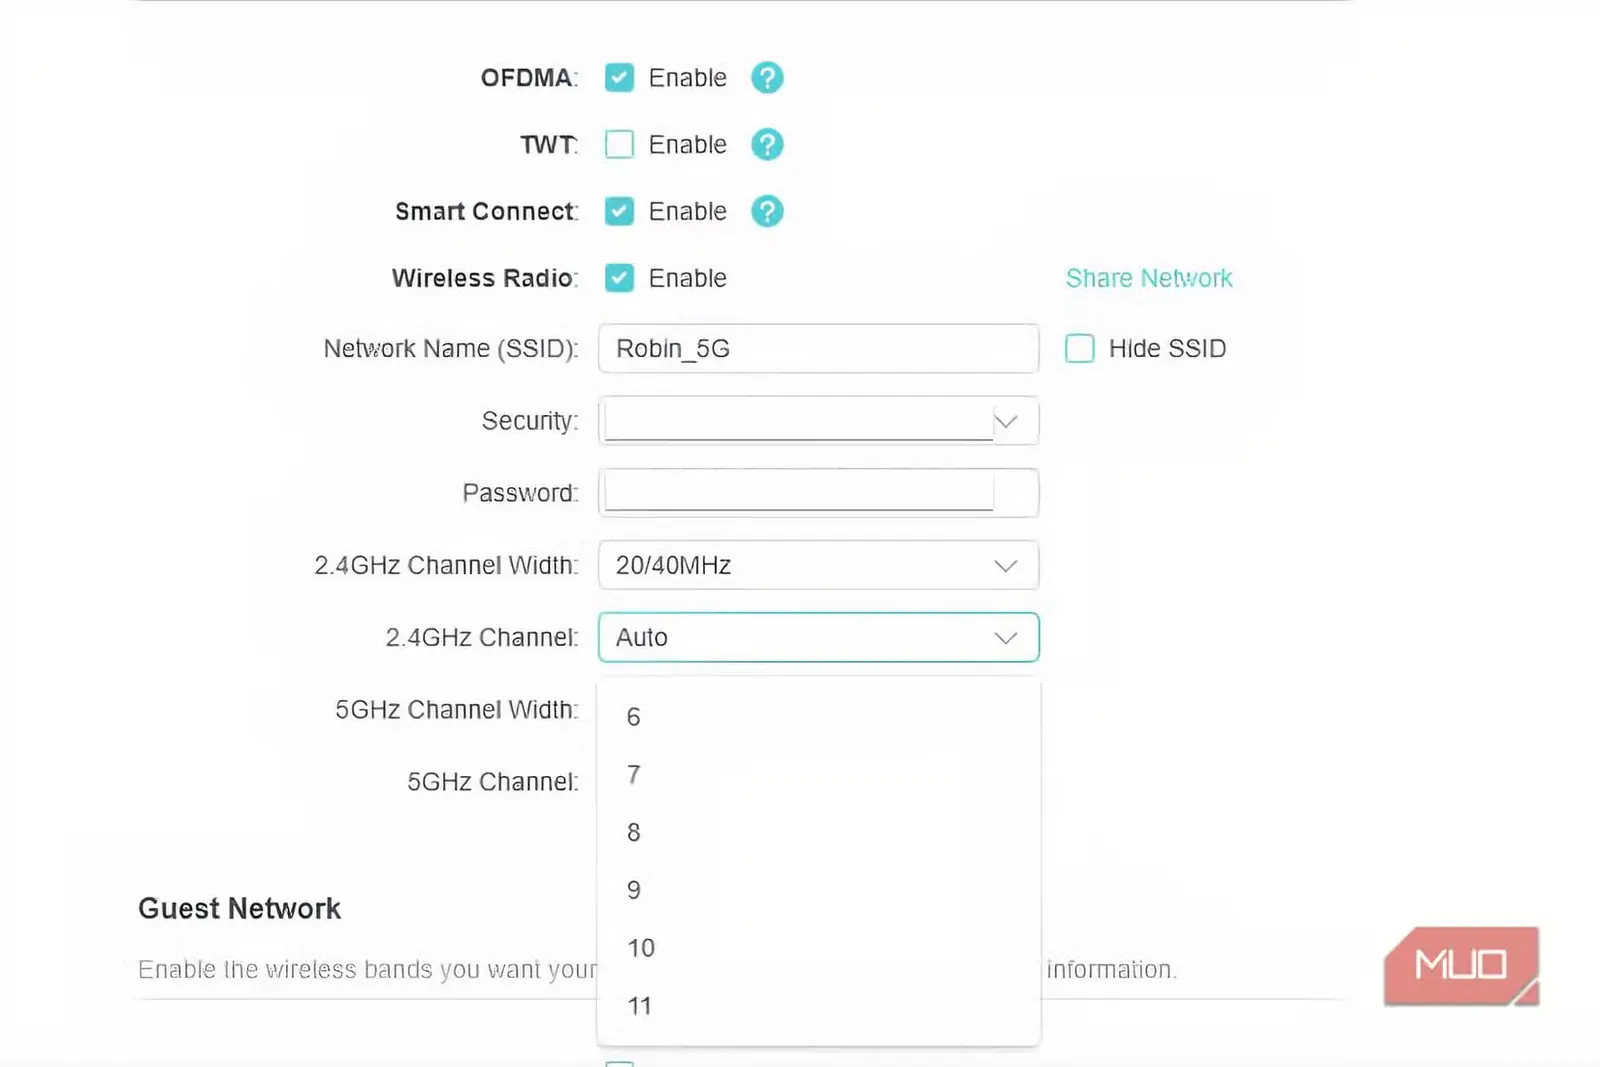Select channel 6 from the list
The image size is (1600, 1067).
coord(818,717)
